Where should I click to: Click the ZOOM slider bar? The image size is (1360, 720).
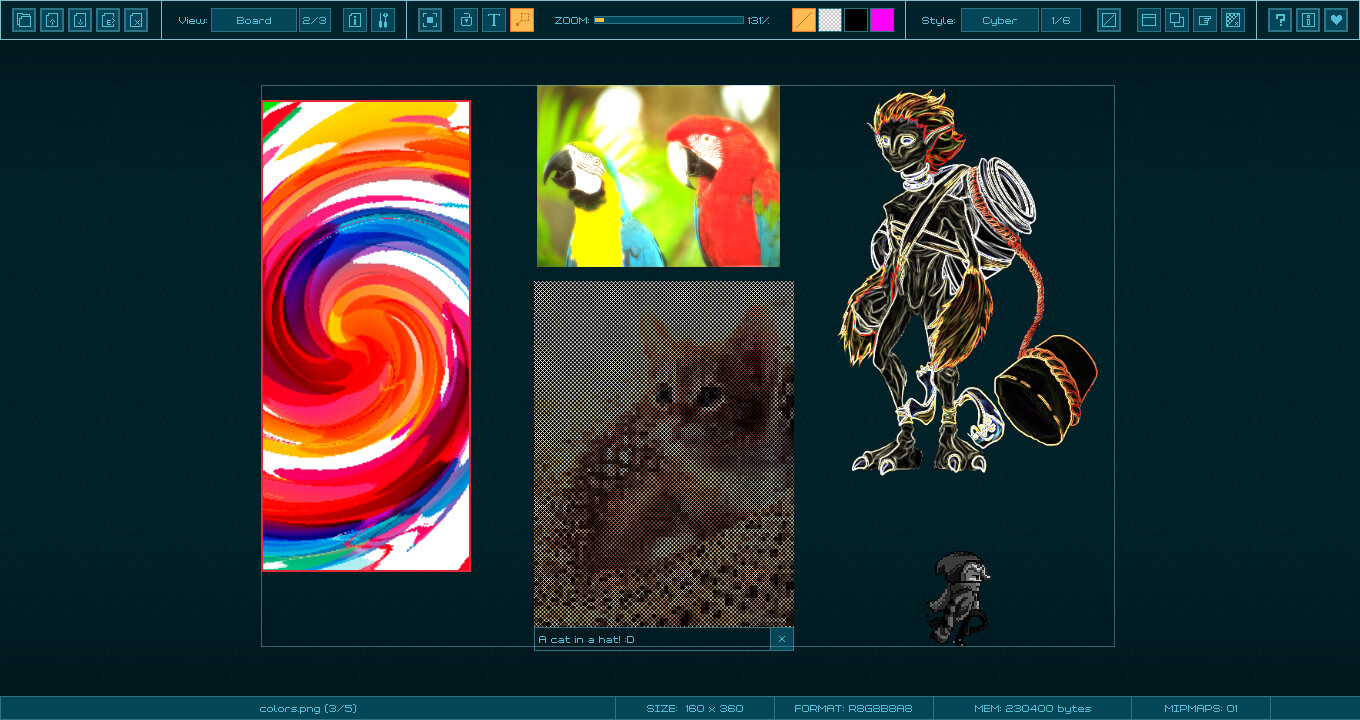click(x=668, y=20)
